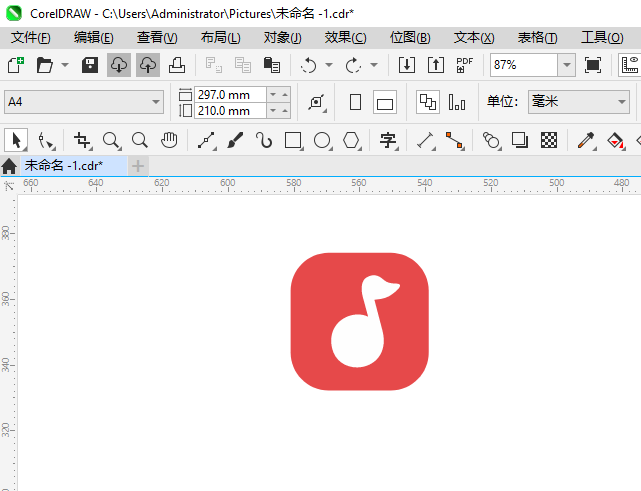
Task: Select the Polygon tool
Action: [351, 141]
